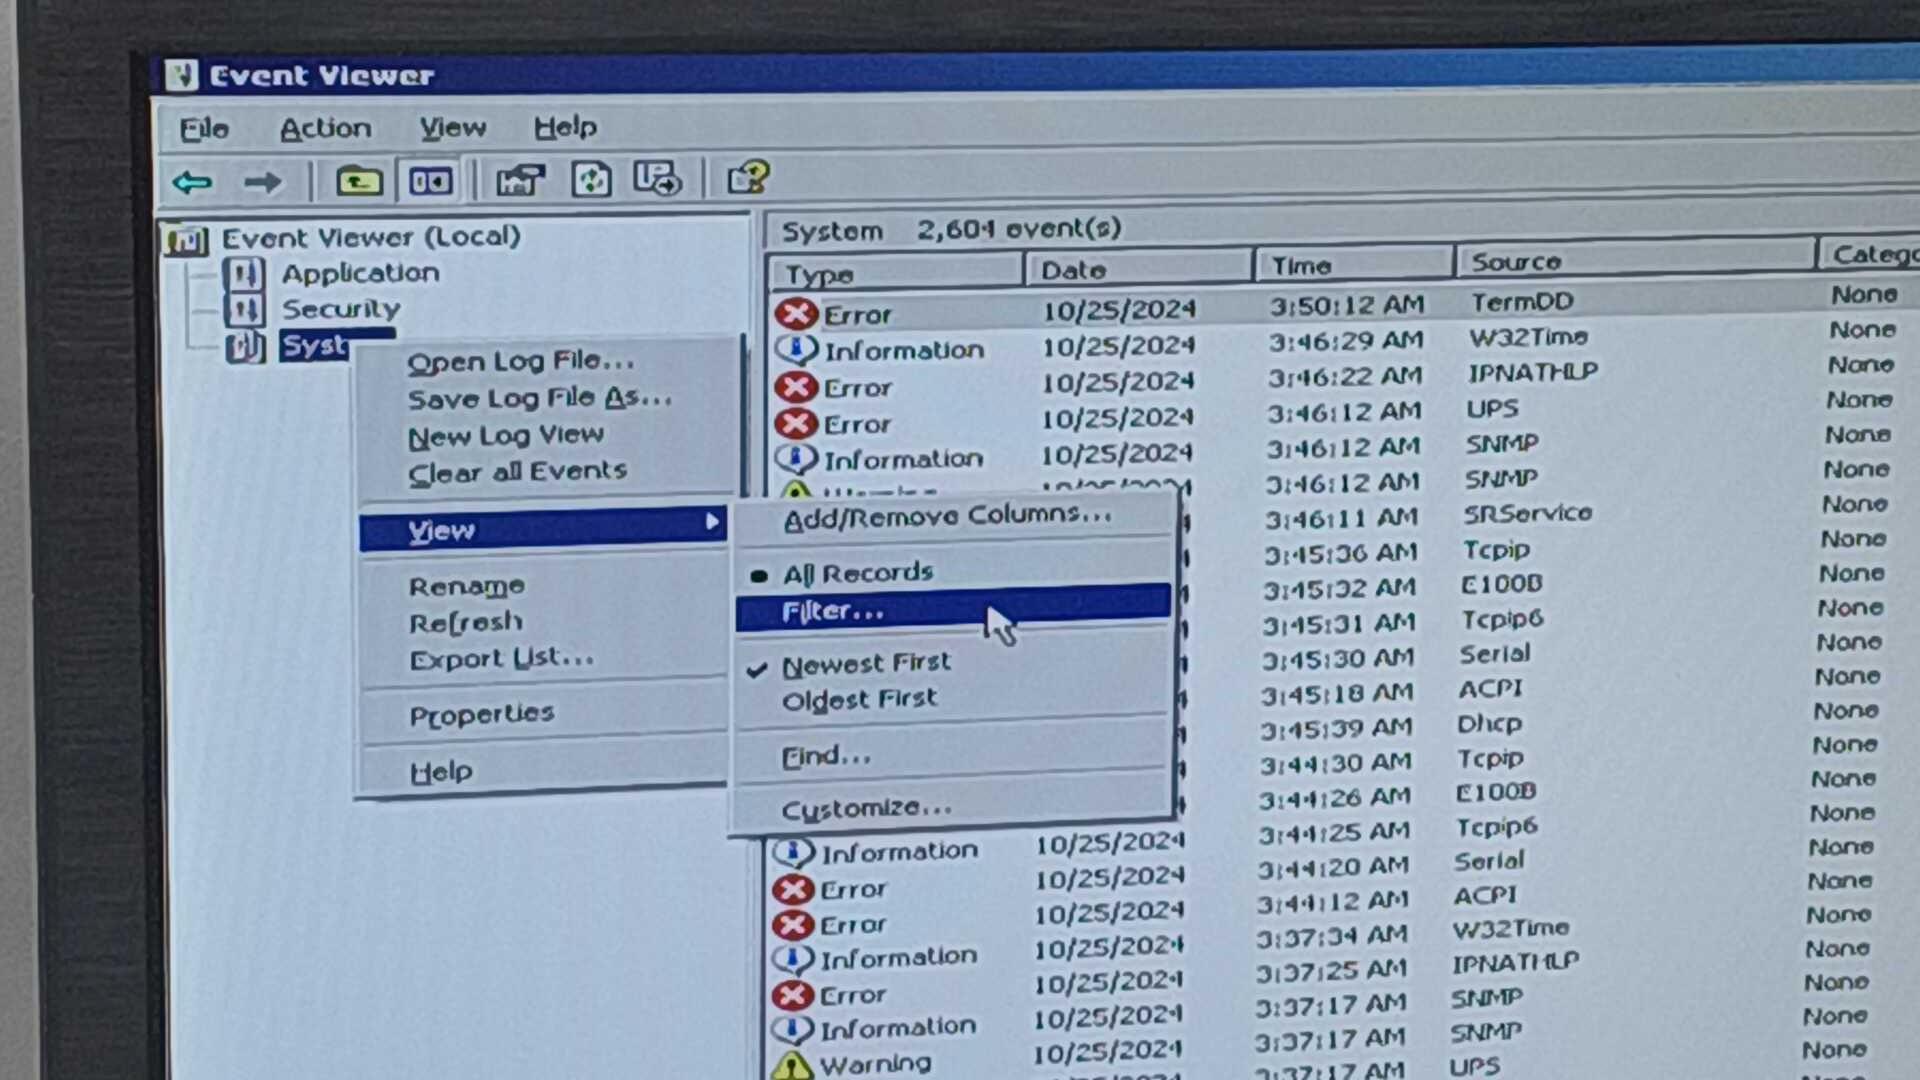Select the Oldest First option
The image size is (1920, 1080).
859,699
